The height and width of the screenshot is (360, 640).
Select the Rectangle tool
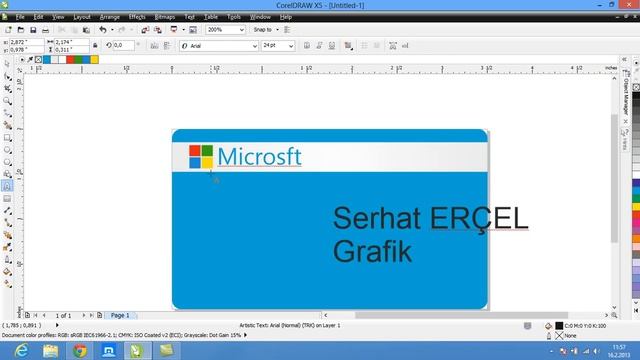7,138
